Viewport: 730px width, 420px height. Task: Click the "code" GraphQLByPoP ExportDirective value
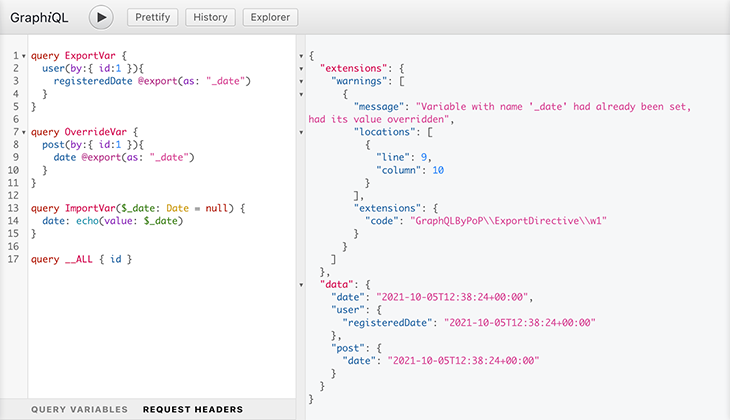tap(508, 221)
